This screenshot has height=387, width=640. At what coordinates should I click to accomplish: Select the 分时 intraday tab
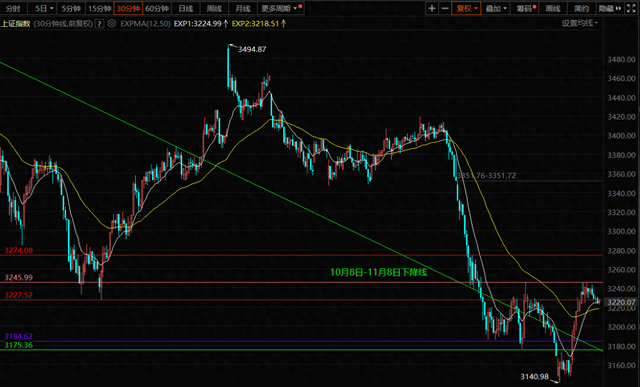click(x=13, y=8)
